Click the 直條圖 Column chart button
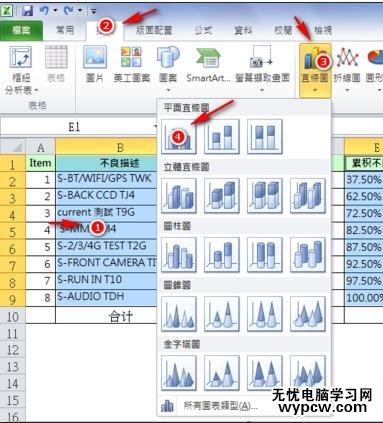Viewport: 383px width, 423px height. tap(315, 70)
